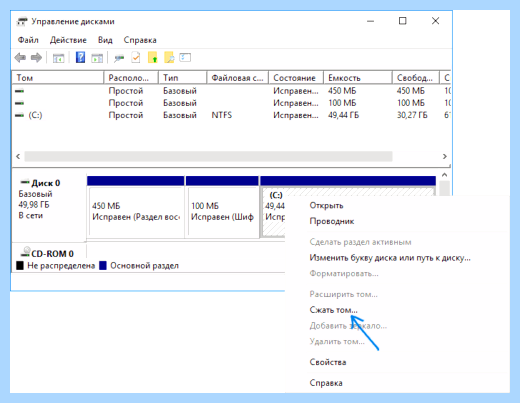Click the yellow folder with green arrow icon
Viewport: 520px width, 403px height.
(x=153, y=57)
